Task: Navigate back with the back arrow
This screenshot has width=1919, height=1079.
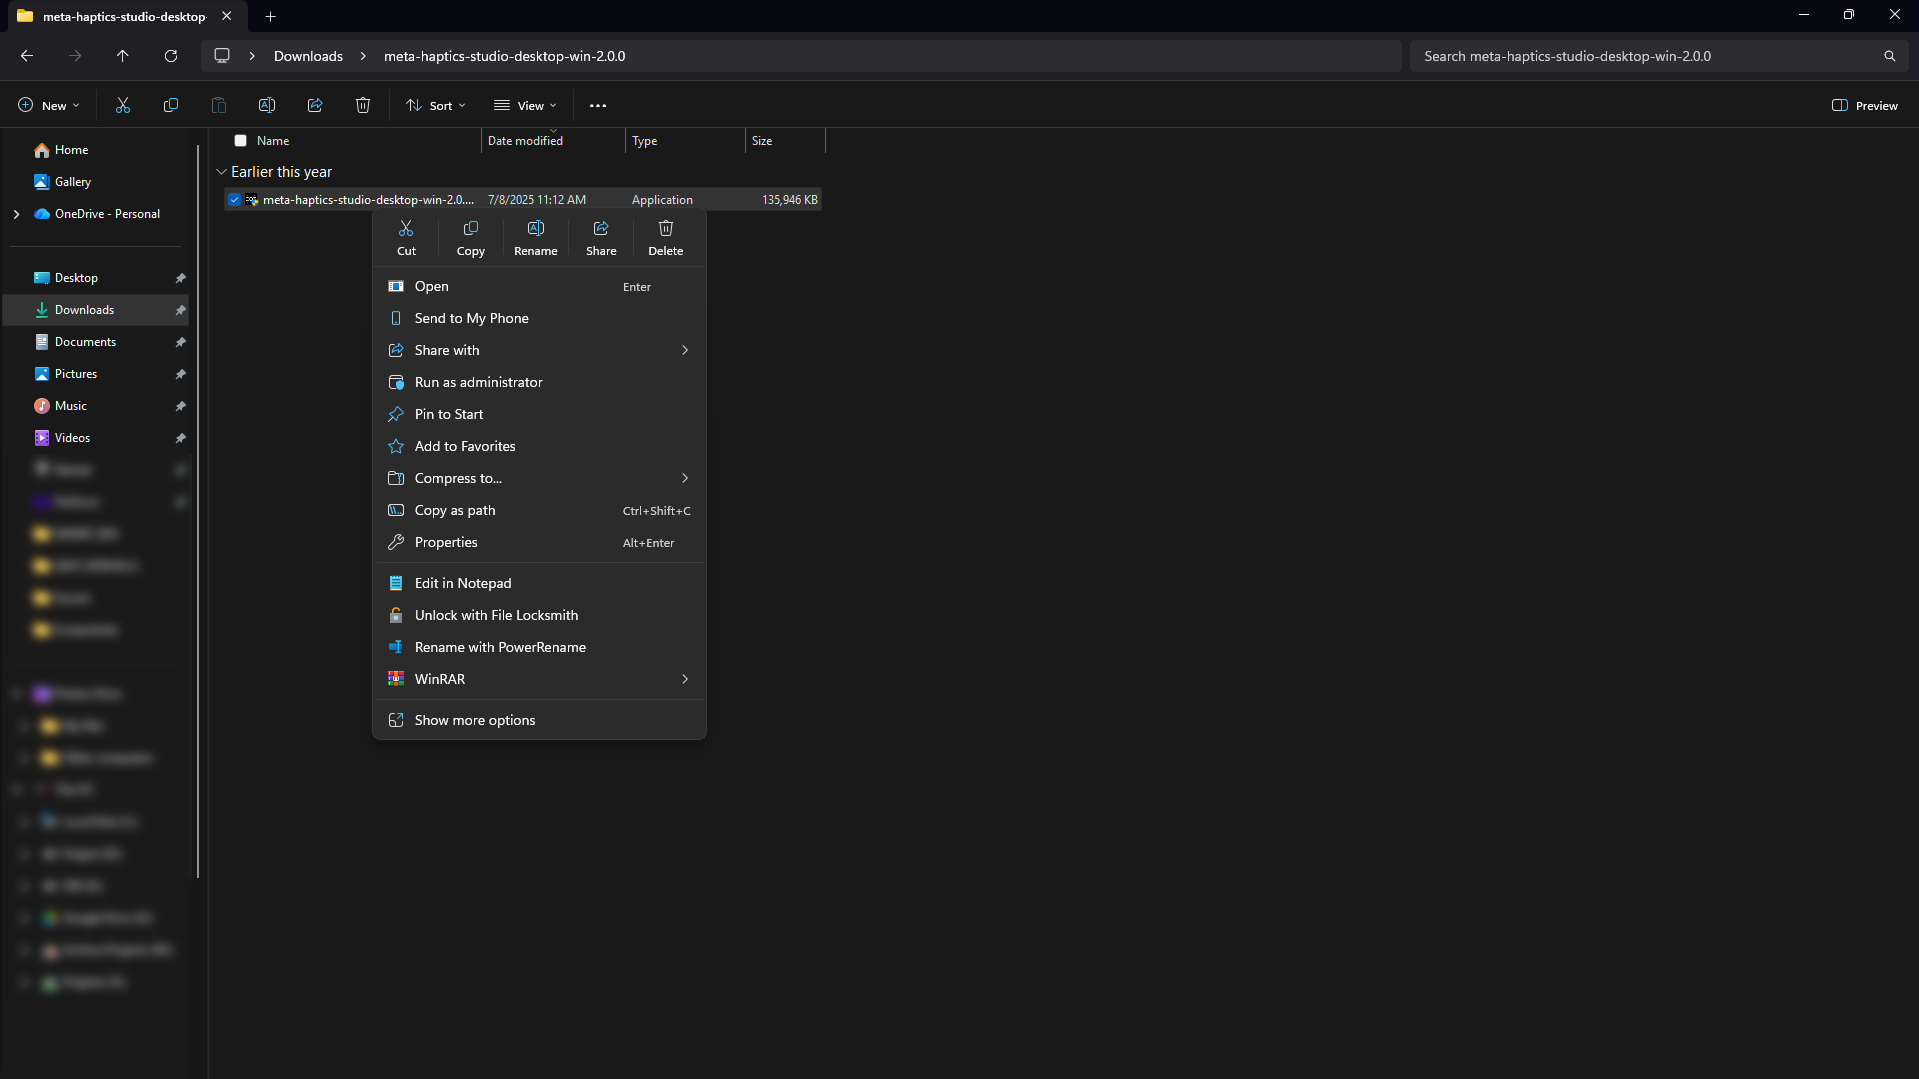Action: [x=27, y=56]
